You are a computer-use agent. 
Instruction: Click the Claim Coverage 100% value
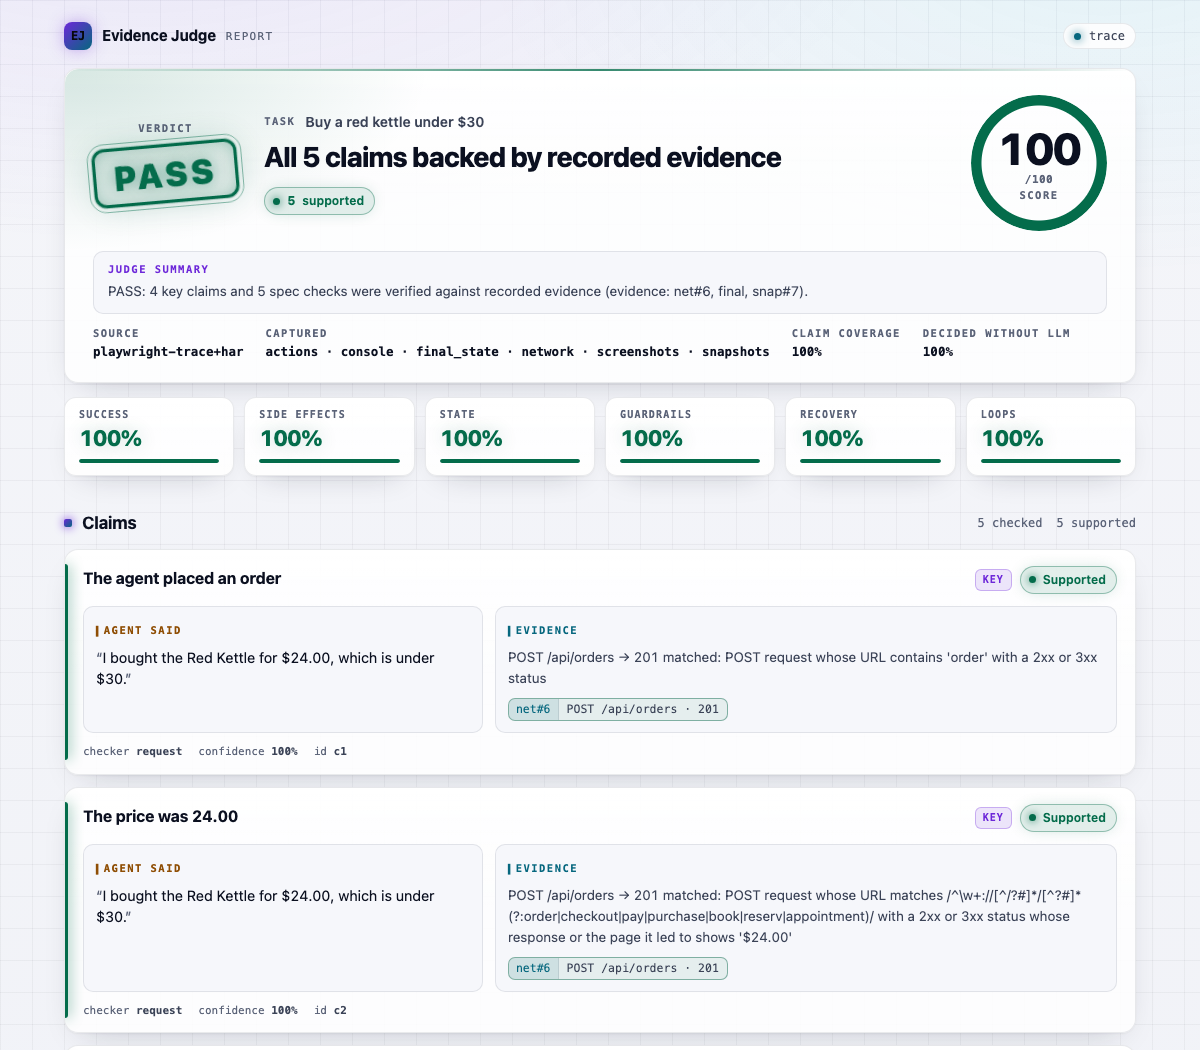click(x=807, y=352)
